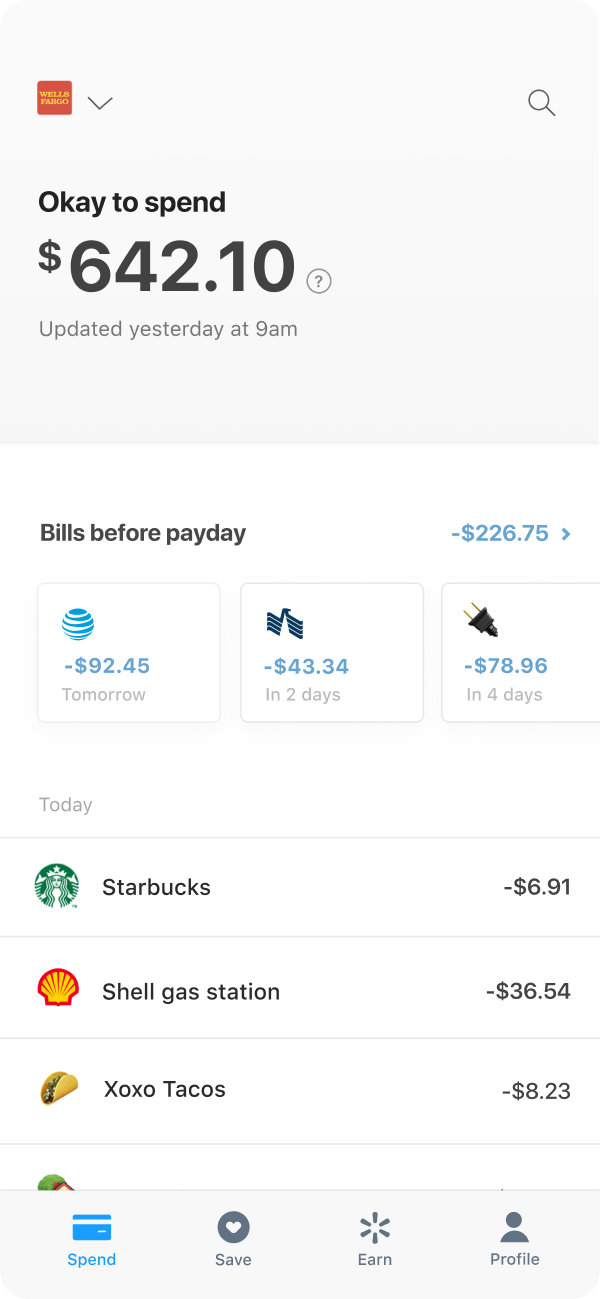Expand the account switcher chevron
The width and height of the screenshot is (600, 1299).
coord(100,102)
